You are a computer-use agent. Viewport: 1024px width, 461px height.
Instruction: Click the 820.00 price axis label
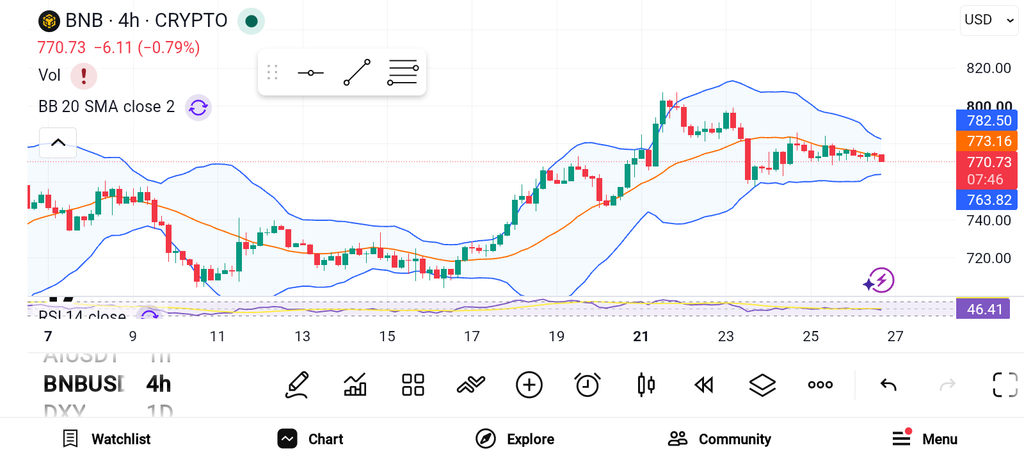pos(988,69)
